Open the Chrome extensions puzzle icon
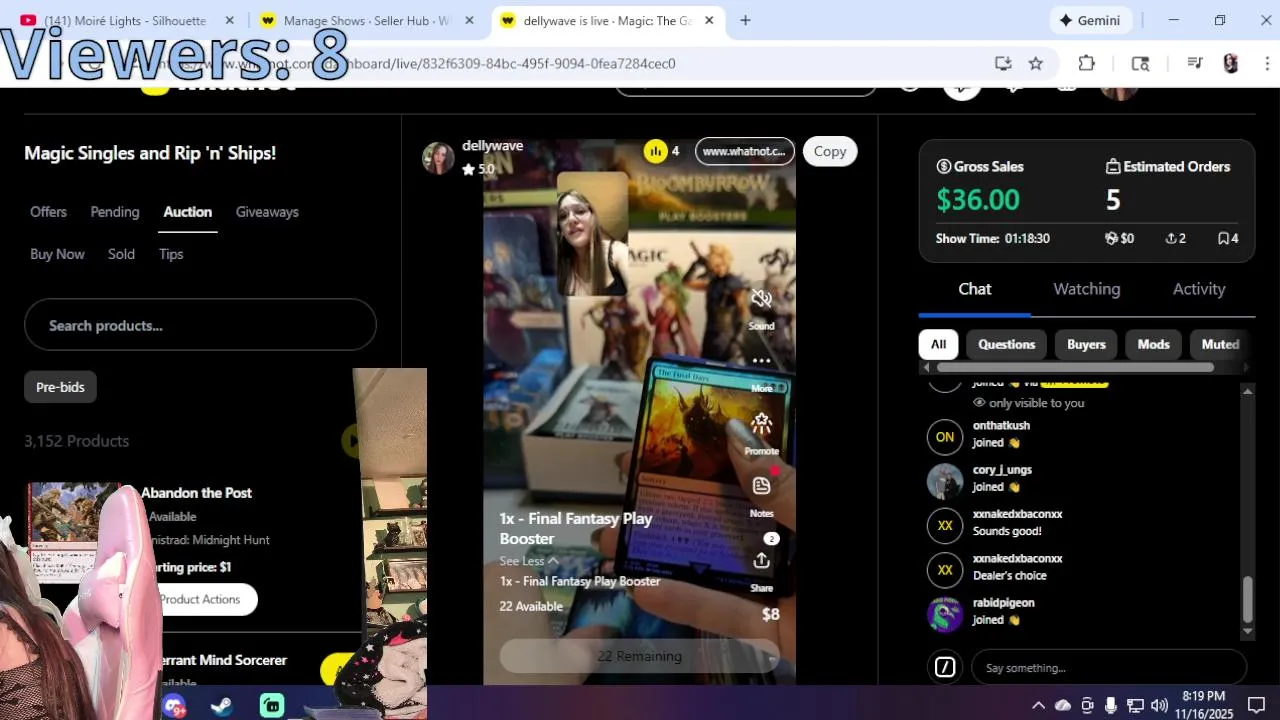The height and width of the screenshot is (720, 1280). point(1087,63)
